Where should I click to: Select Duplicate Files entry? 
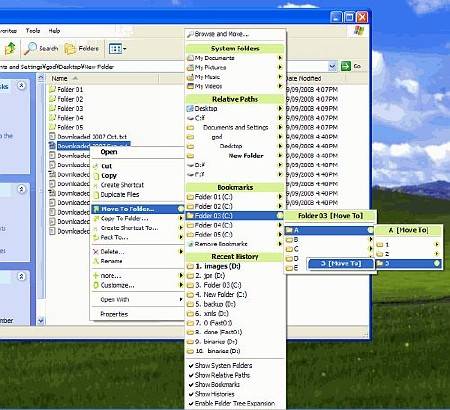137,195
